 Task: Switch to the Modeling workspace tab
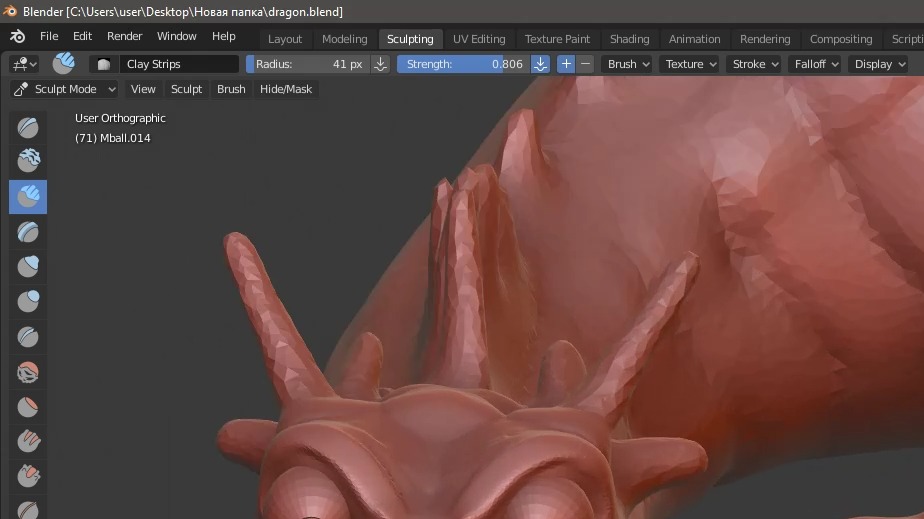(344, 39)
